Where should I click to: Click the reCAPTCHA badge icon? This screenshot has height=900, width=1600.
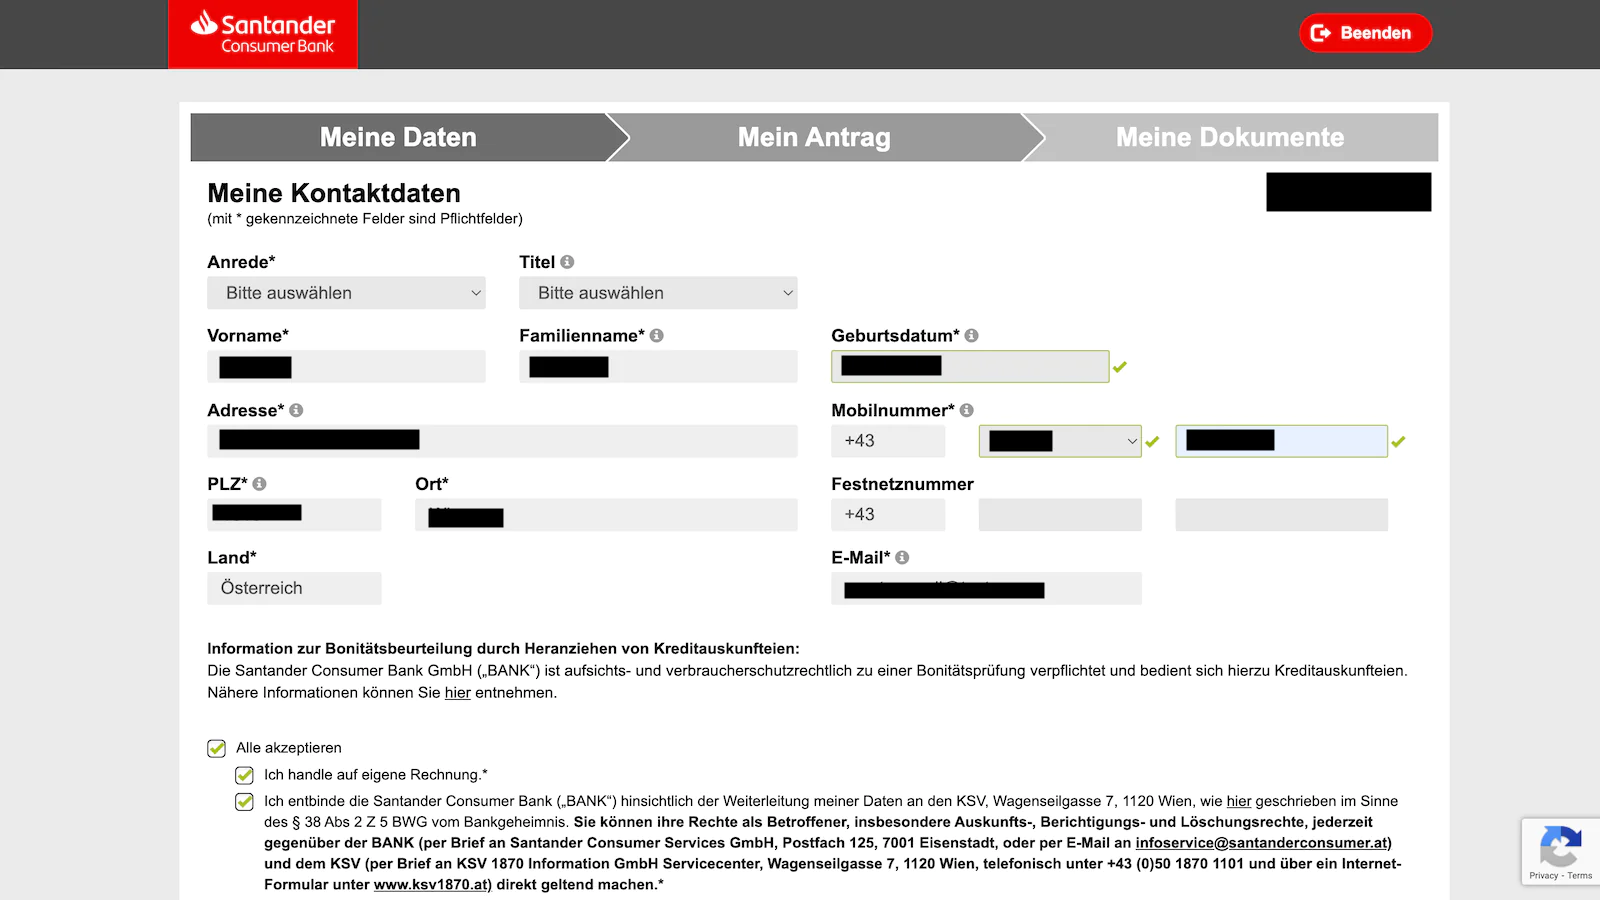(x=1560, y=847)
